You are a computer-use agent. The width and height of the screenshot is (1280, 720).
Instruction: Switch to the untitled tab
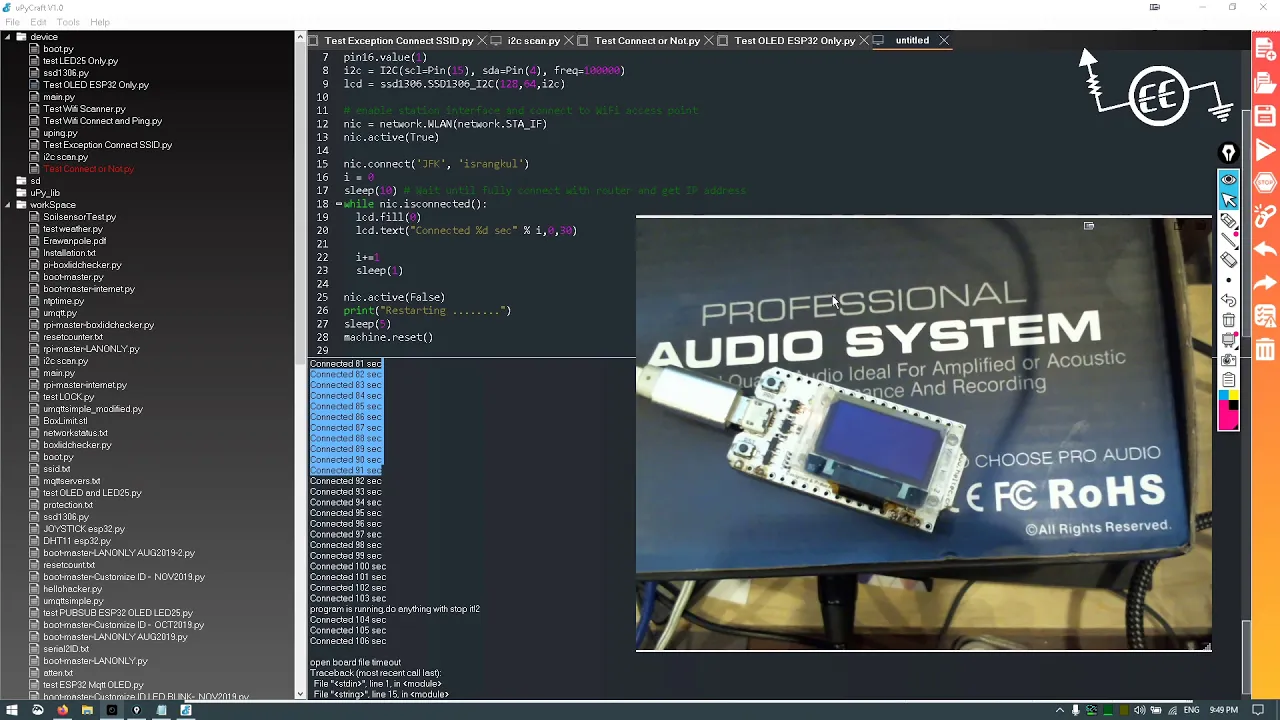(x=912, y=41)
